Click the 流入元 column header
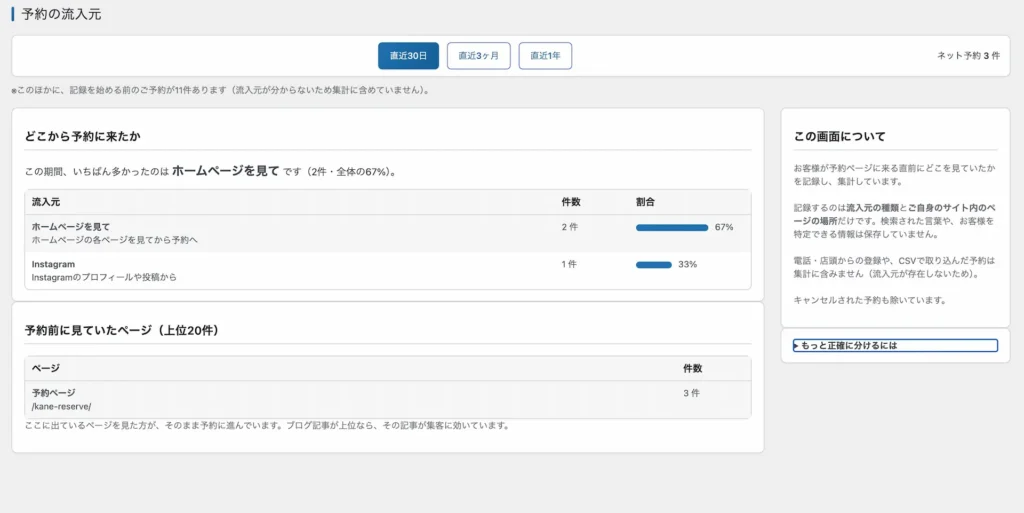 pyautogui.click(x=46, y=202)
